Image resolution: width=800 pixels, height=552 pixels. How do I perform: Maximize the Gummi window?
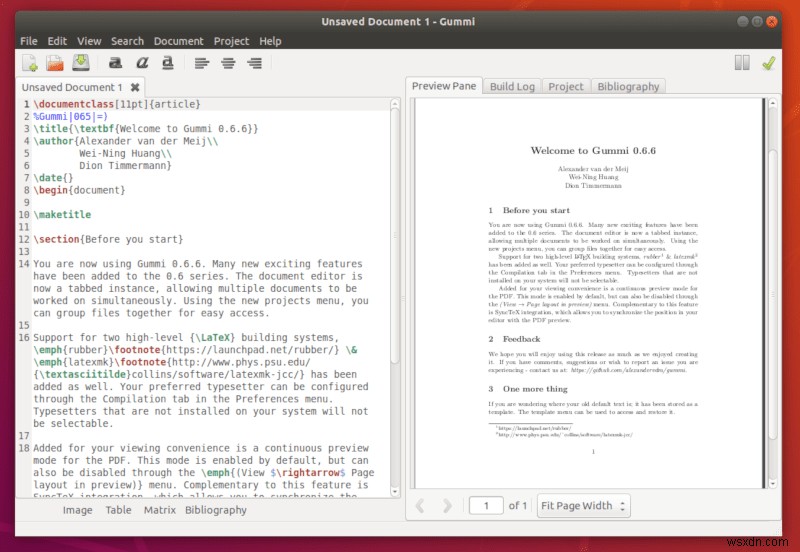[x=757, y=21]
